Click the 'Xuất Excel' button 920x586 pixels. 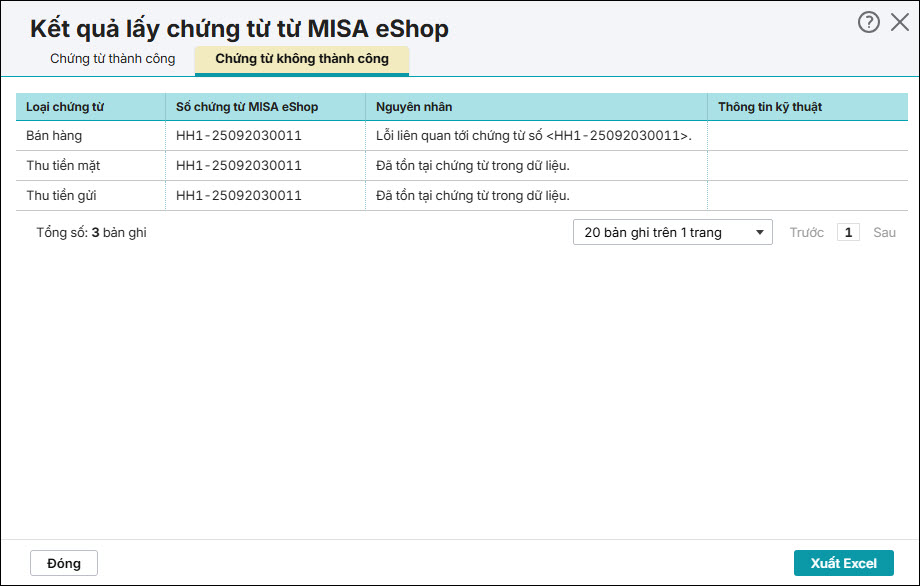click(843, 563)
